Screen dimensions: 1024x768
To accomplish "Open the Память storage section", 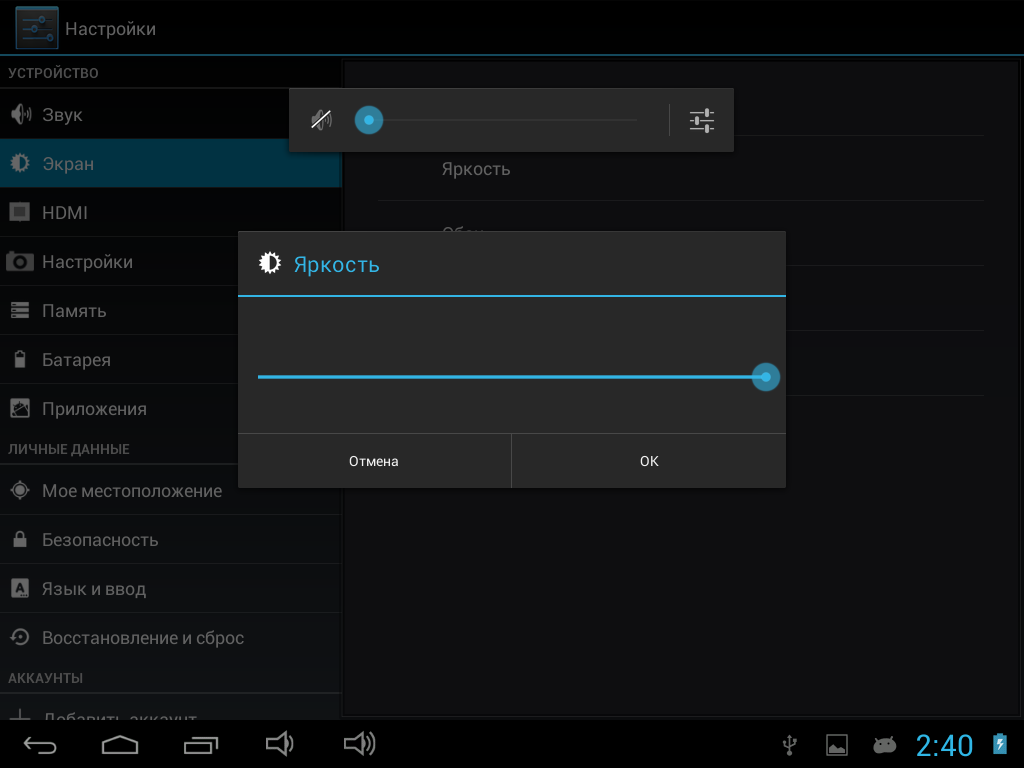I will click(74, 311).
